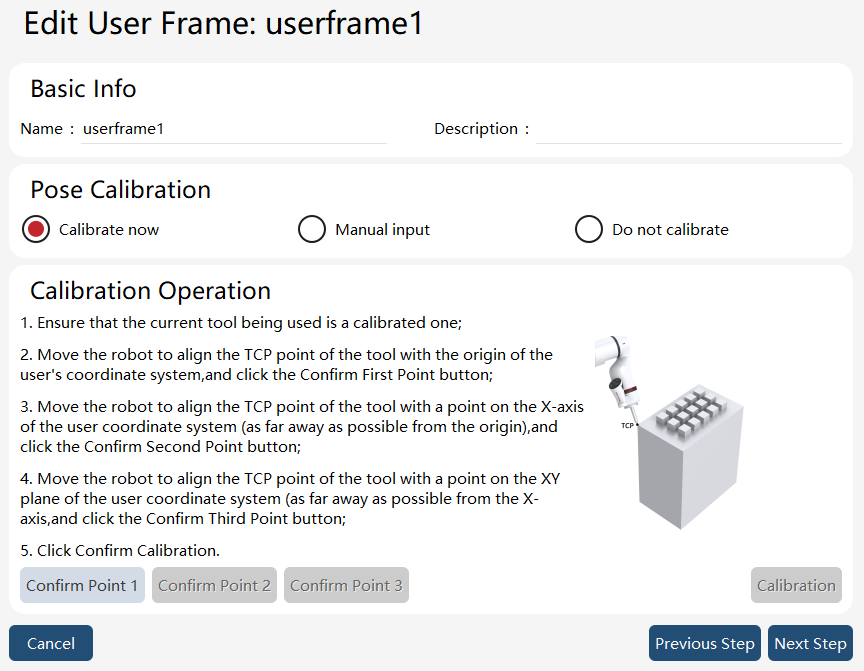Select the Calibrate now radio button
Image resolution: width=864 pixels, height=671 pixels.
(x=36, y=229)
